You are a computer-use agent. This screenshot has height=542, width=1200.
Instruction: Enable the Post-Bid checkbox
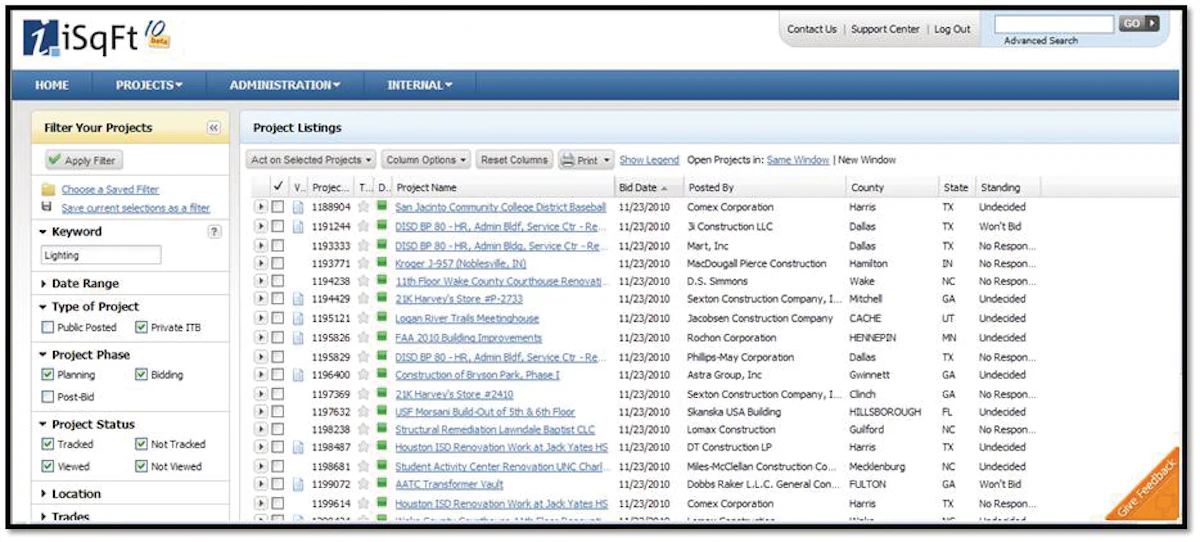pyautogui.click(x=48, y=397)
